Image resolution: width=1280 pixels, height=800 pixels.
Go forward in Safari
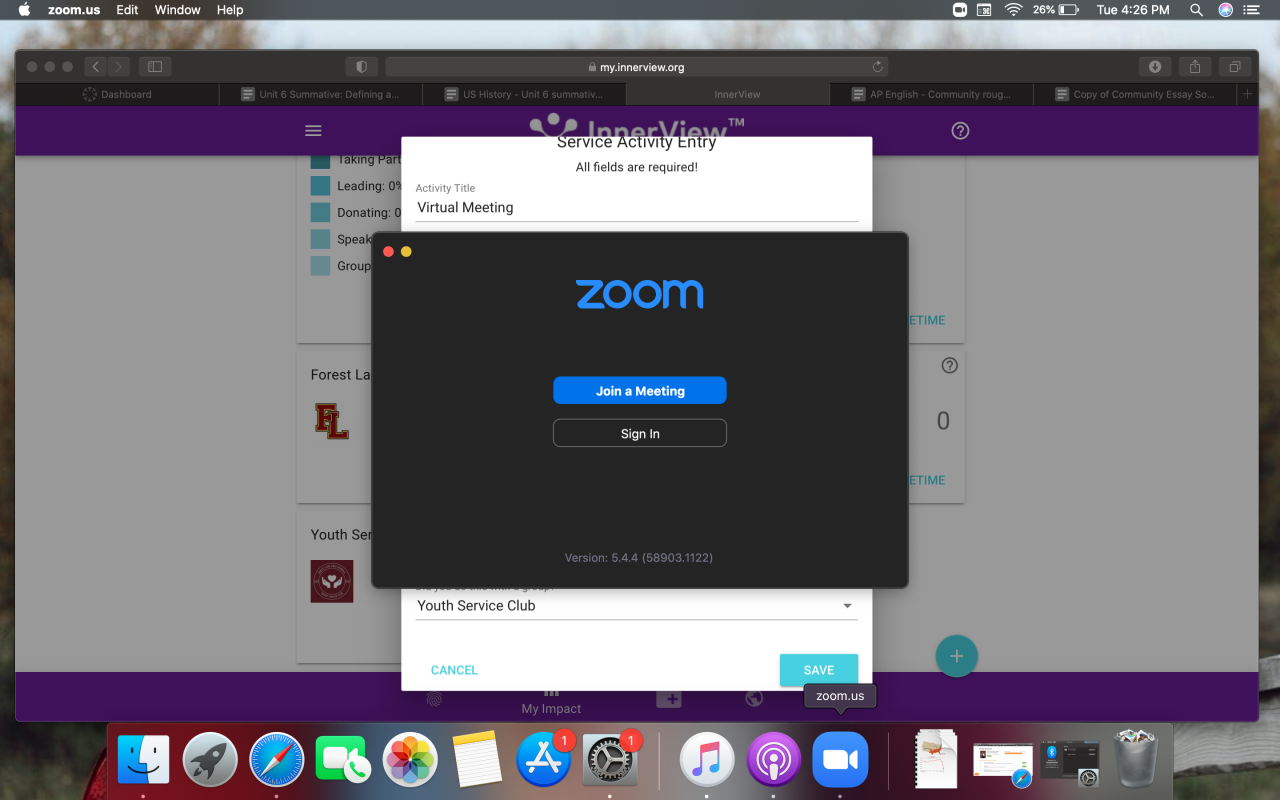[x=119, y=67]
